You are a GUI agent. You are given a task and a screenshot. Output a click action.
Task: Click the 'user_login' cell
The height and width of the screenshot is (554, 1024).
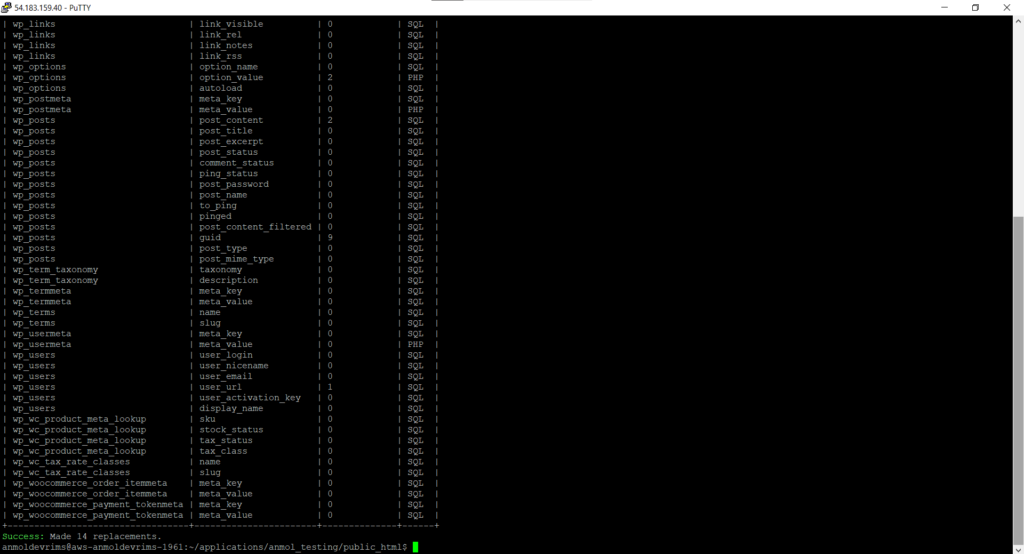point(226,355)
